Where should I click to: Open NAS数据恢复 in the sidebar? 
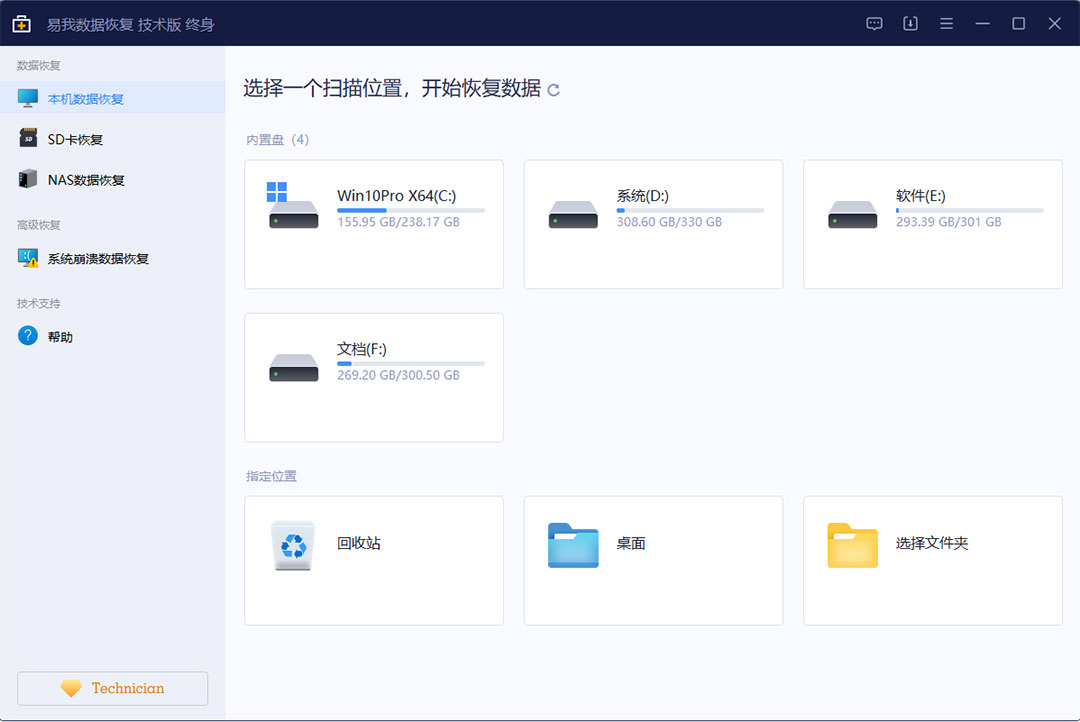112,180
